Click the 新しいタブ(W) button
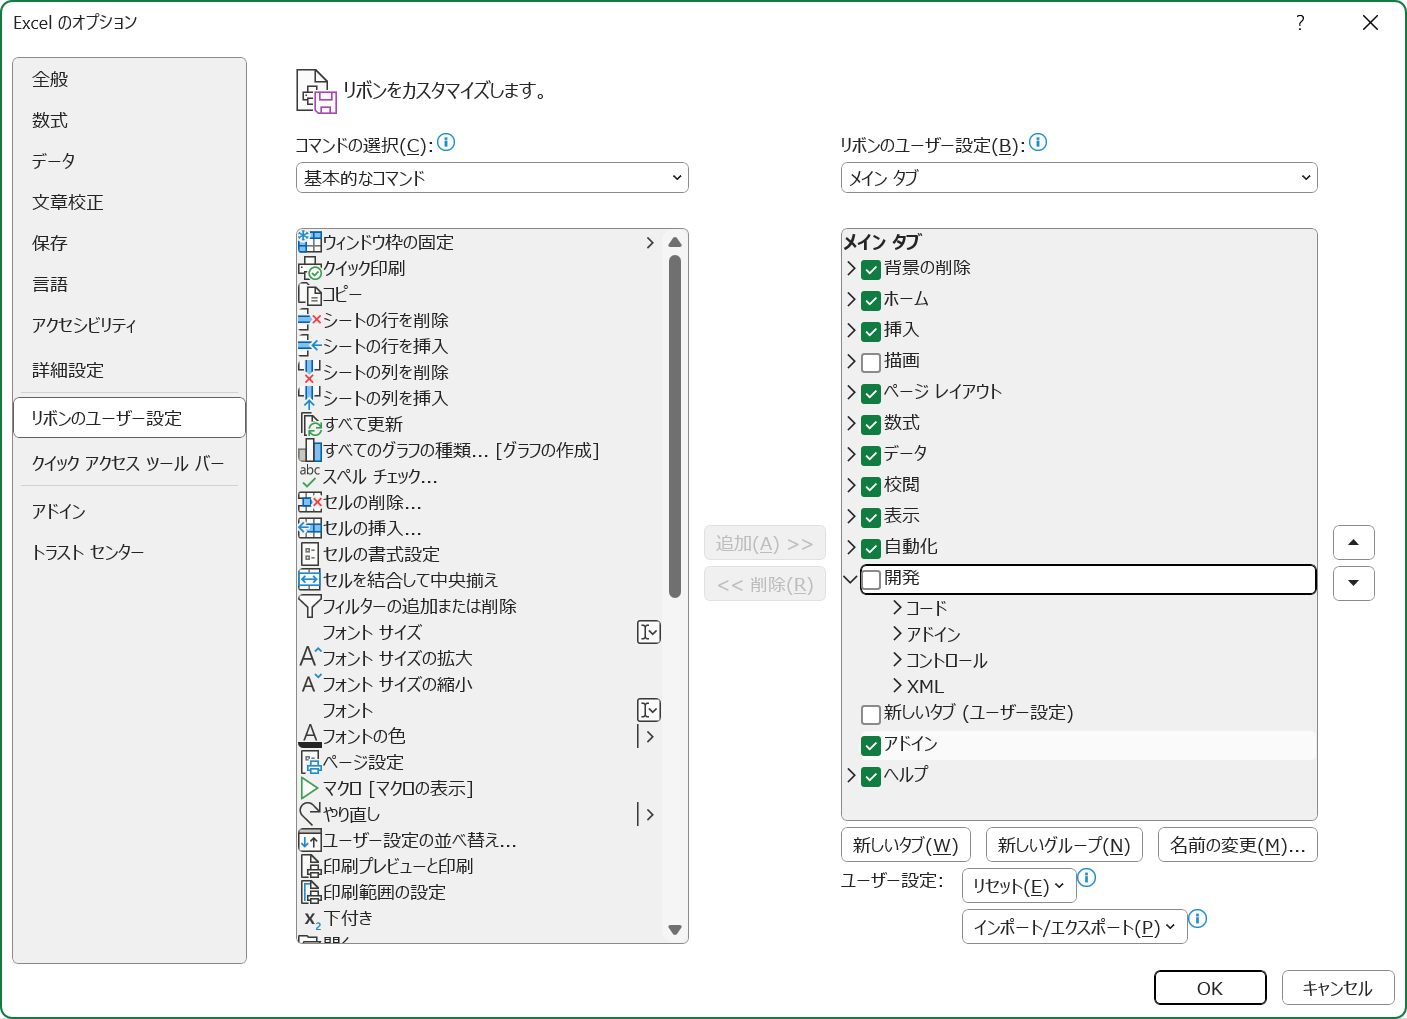 (906, 845)
